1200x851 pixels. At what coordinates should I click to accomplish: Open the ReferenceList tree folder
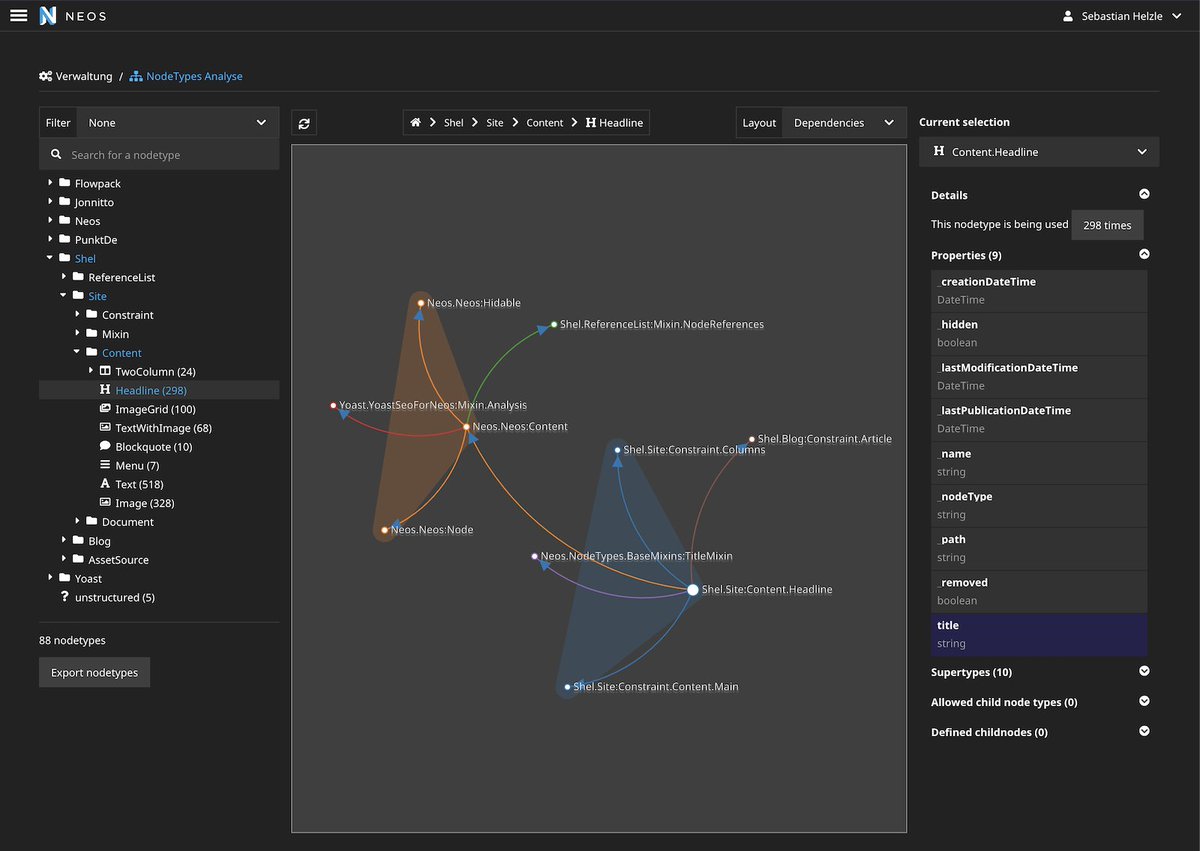[122, 277]
